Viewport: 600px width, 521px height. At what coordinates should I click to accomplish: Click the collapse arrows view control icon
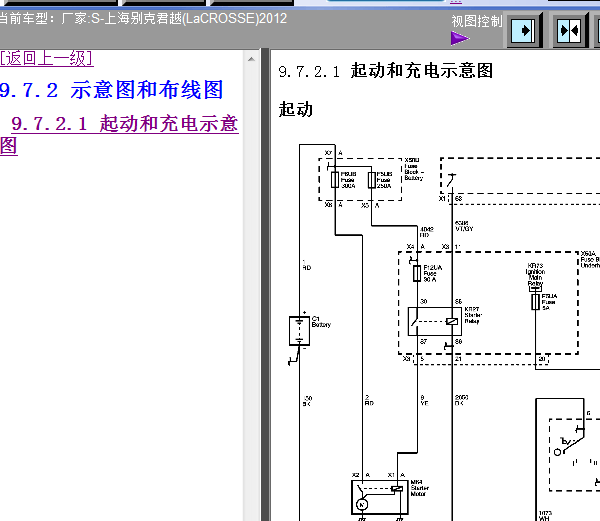(569, 31)
